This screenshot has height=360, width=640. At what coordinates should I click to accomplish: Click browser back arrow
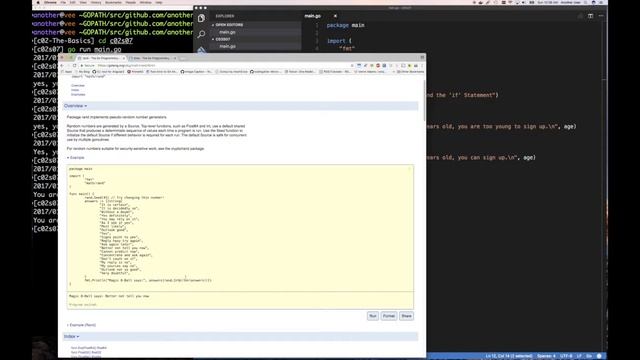coord(62,65)
